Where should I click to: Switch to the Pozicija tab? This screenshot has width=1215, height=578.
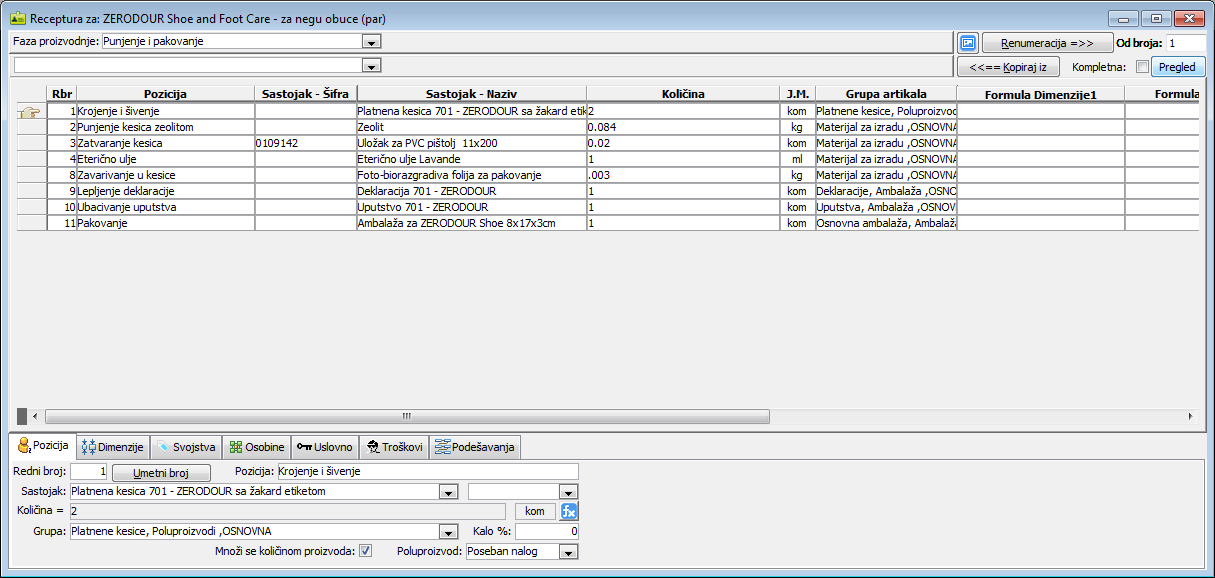click(x=43, y=446)
